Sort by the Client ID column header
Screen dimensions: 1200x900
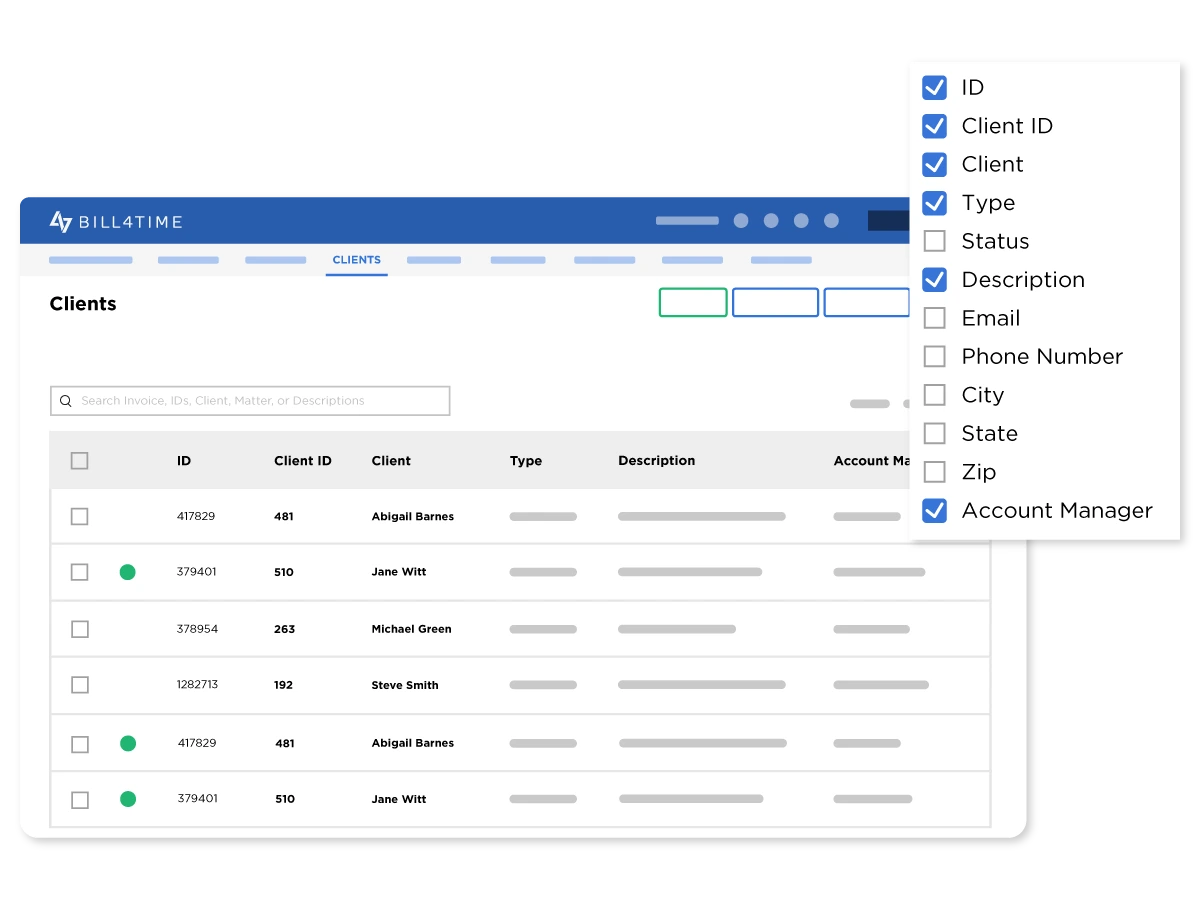302,461
